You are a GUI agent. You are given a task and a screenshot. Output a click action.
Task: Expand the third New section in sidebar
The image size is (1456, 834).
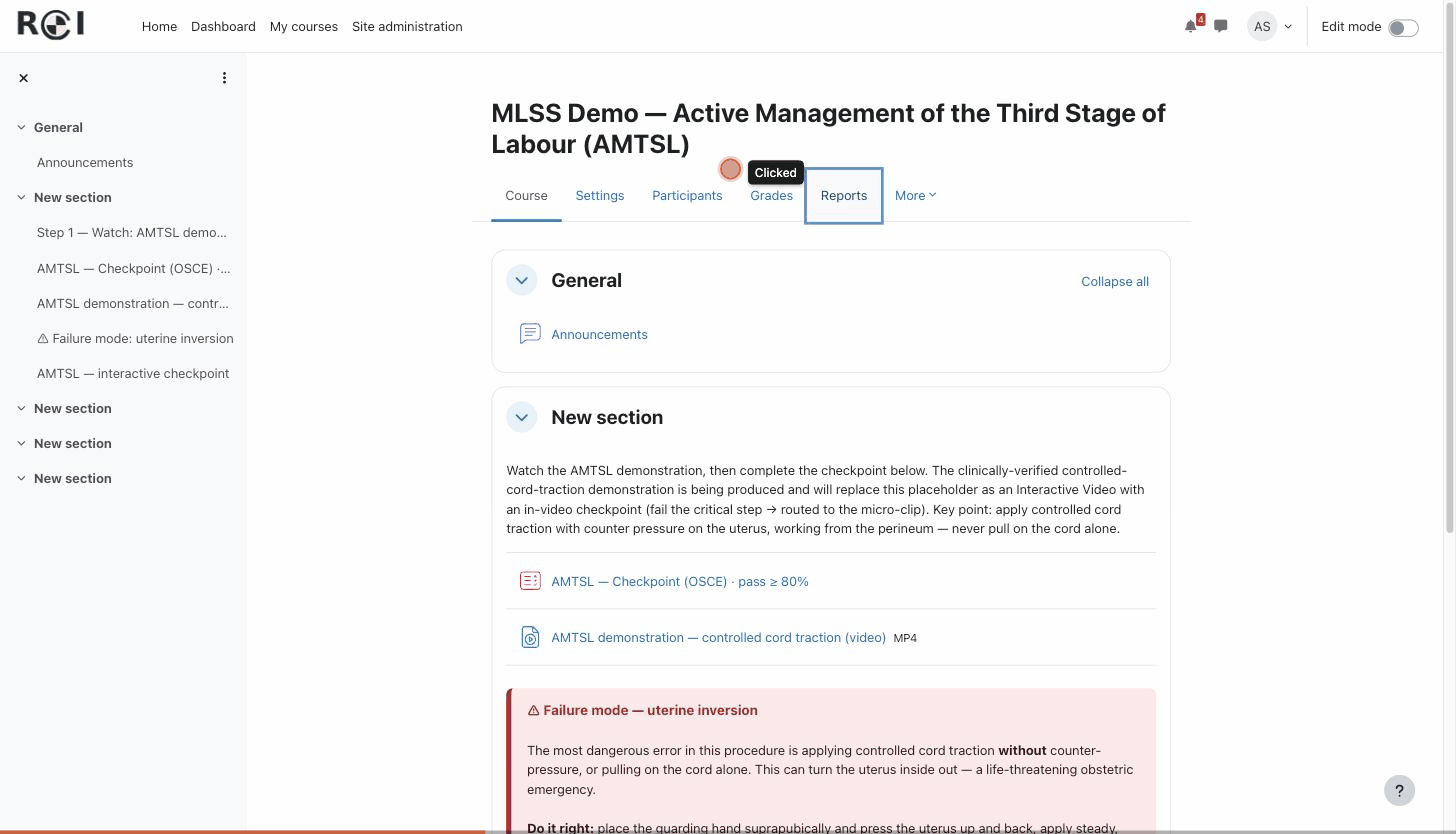tap(21, 443)
